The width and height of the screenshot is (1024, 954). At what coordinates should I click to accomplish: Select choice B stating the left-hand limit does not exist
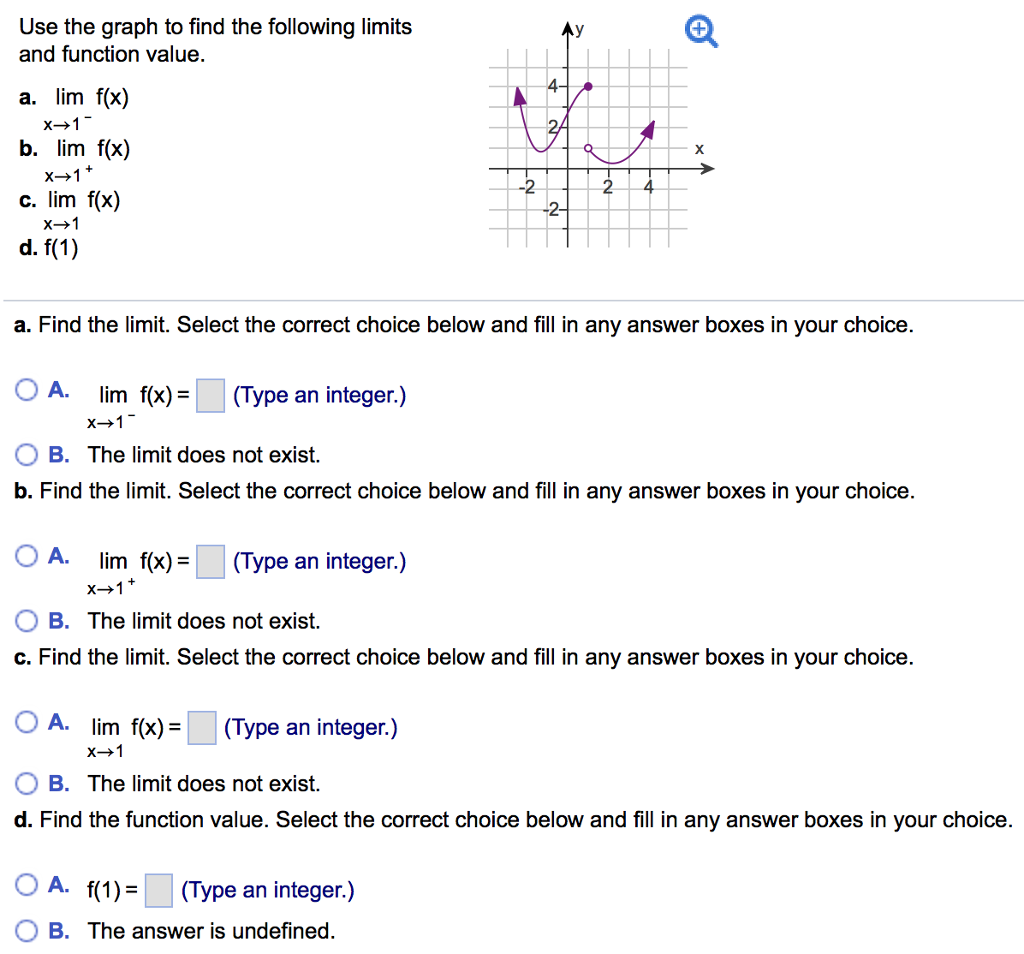coord(25,454)
